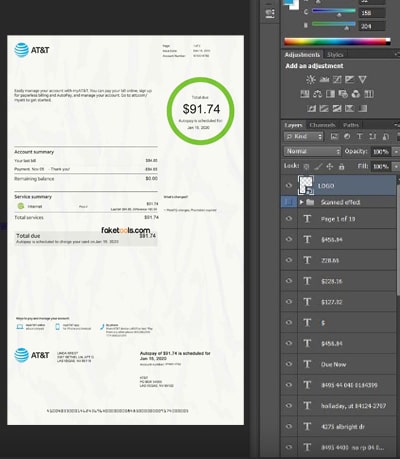400x459 pixels.
Task: Click the Fill 100% field
Action: (x=381, y=166)
